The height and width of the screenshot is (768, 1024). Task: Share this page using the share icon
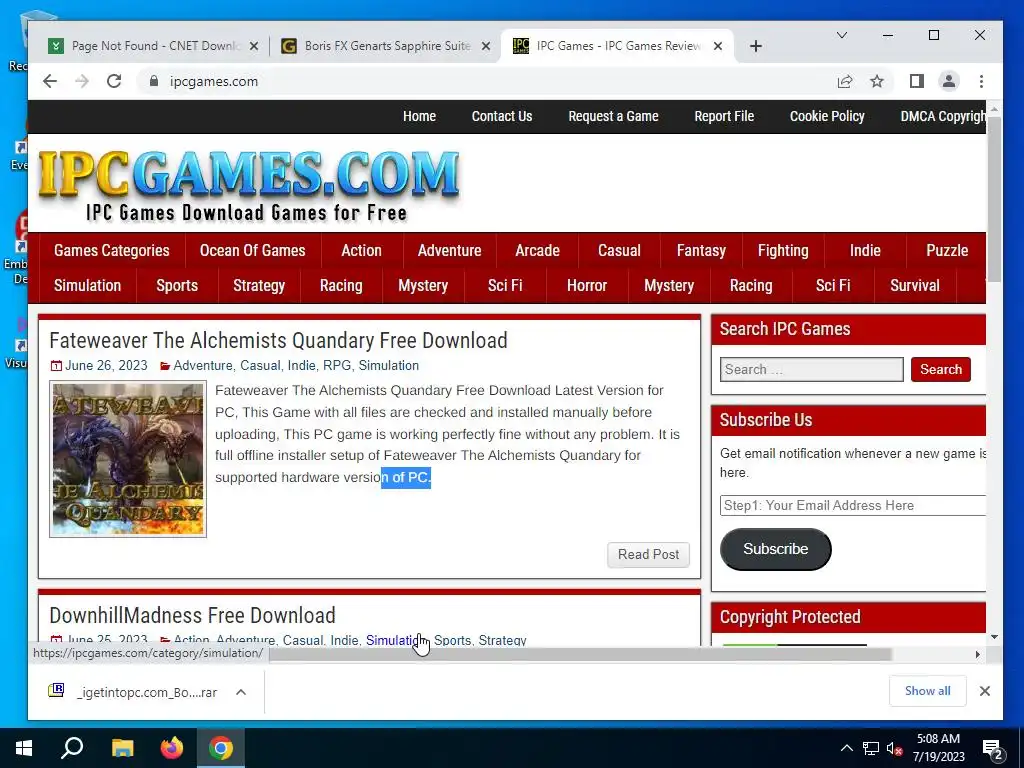845,81
